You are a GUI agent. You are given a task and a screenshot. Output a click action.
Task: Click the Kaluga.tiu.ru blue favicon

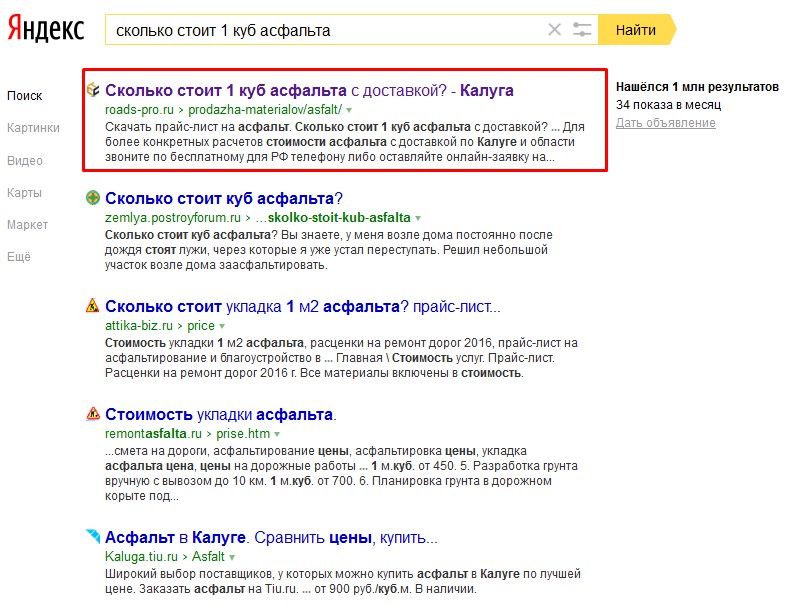(x=93, y=536)
